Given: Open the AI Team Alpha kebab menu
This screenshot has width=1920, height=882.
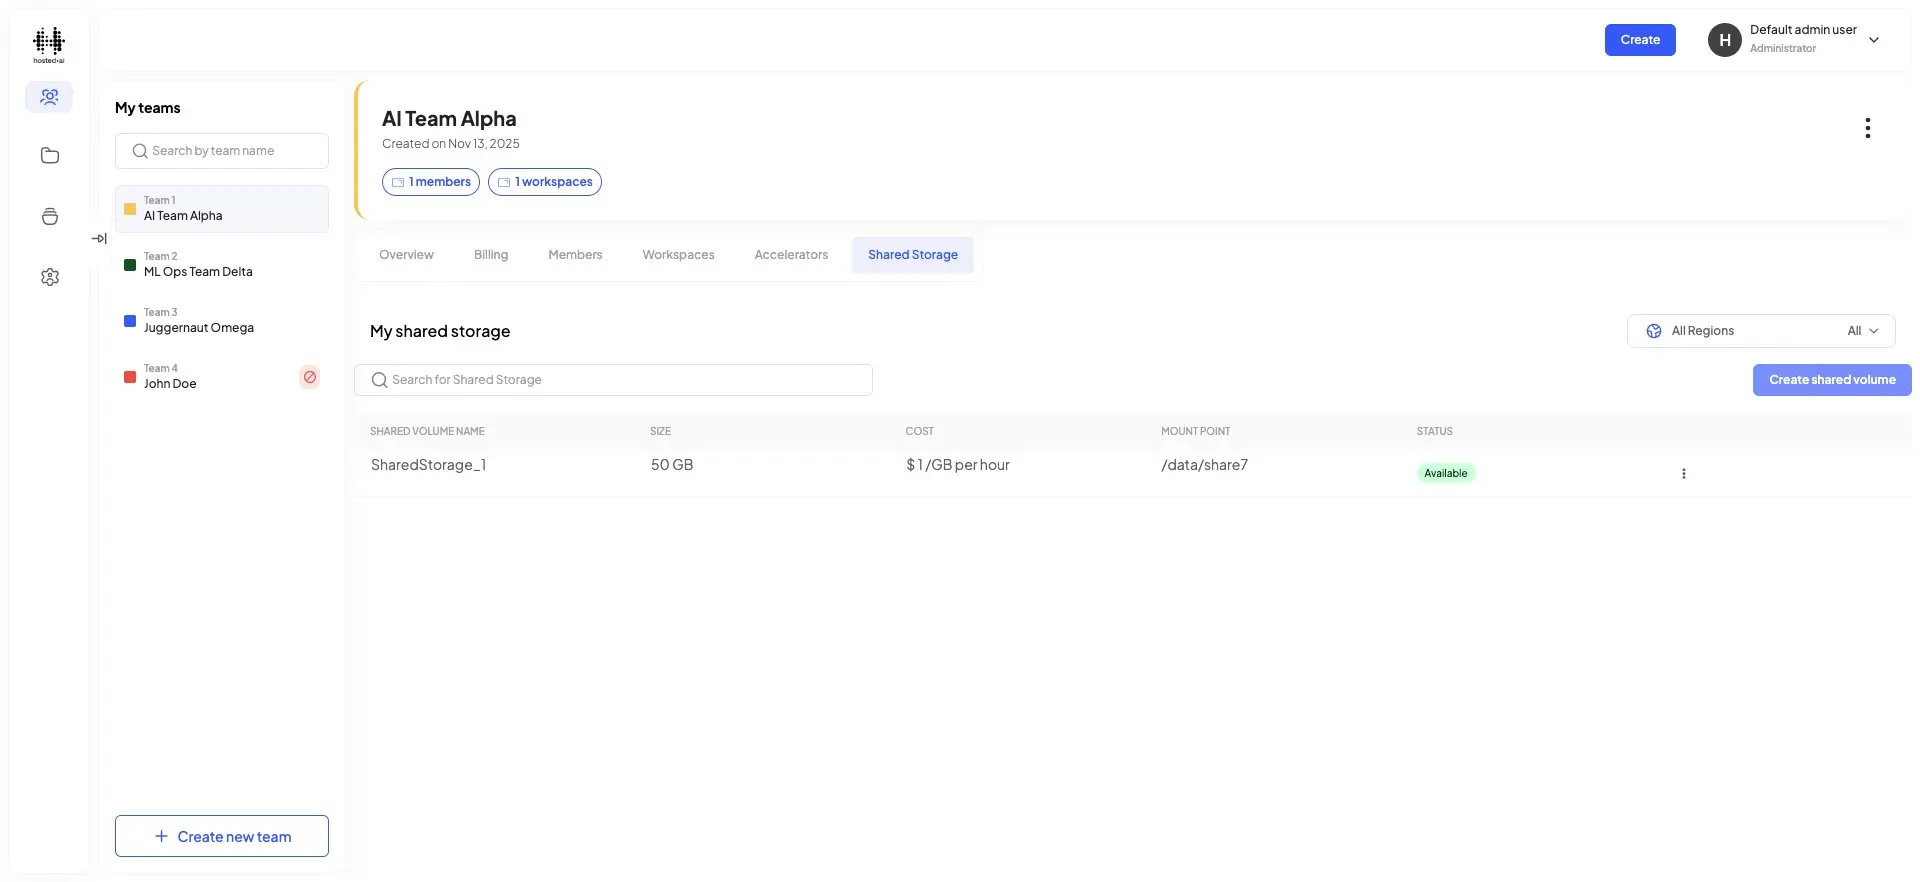Looking at the screenshot, I should (x=1867, y=128).
